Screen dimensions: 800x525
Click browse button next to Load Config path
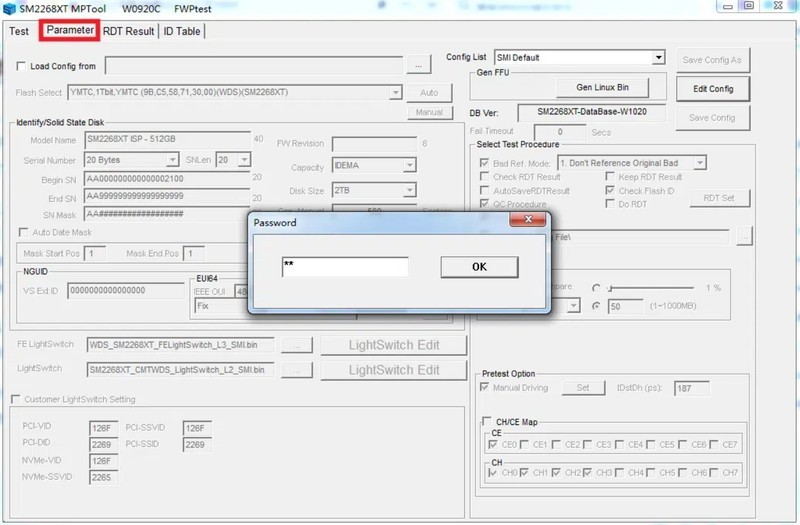point(418,66)
